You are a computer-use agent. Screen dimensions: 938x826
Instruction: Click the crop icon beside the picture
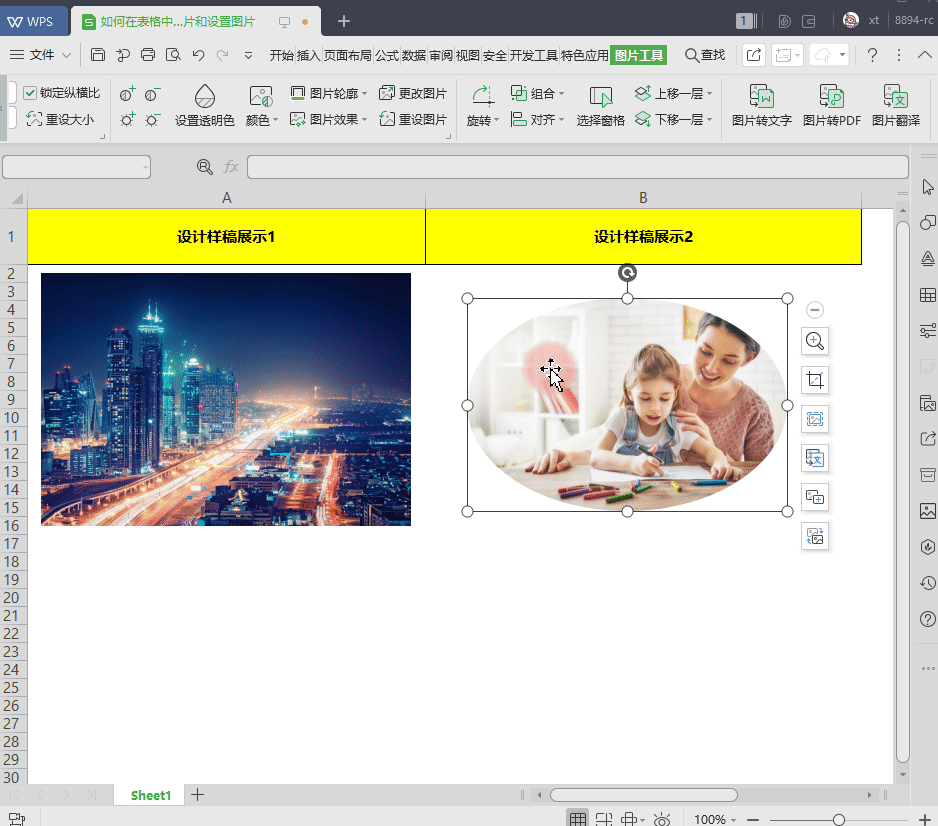(815, 380)
